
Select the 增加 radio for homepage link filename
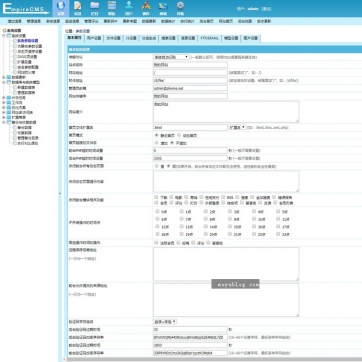pos(156,143)
